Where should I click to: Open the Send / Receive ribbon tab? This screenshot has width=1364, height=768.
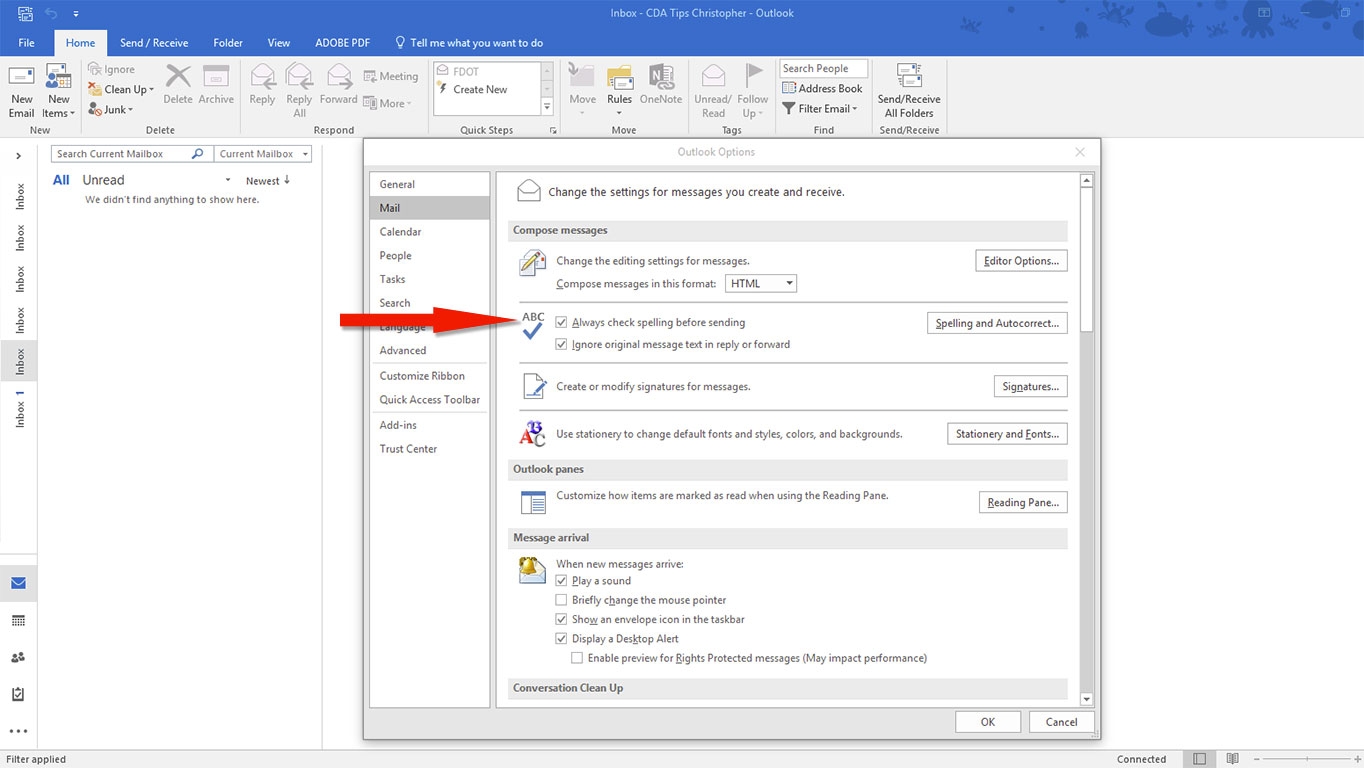[154, 43]
